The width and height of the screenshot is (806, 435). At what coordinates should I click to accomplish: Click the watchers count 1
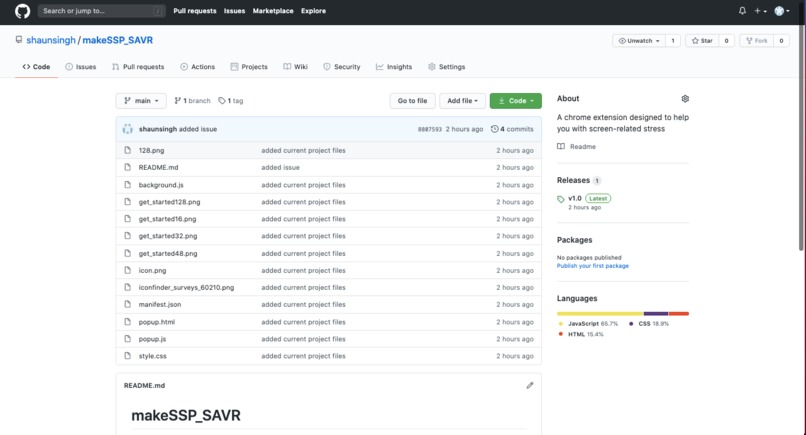coord(673,41)
